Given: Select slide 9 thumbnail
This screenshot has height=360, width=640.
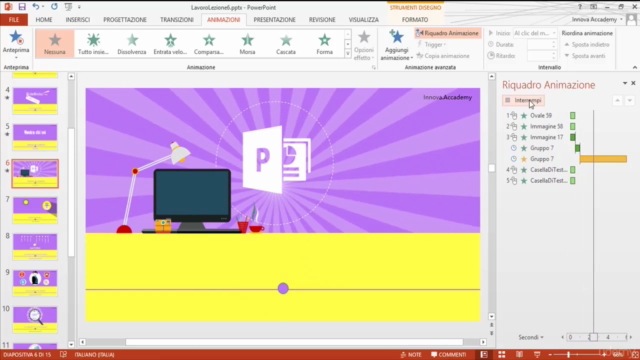Looking at the screenshot, I should pos(35,283).
